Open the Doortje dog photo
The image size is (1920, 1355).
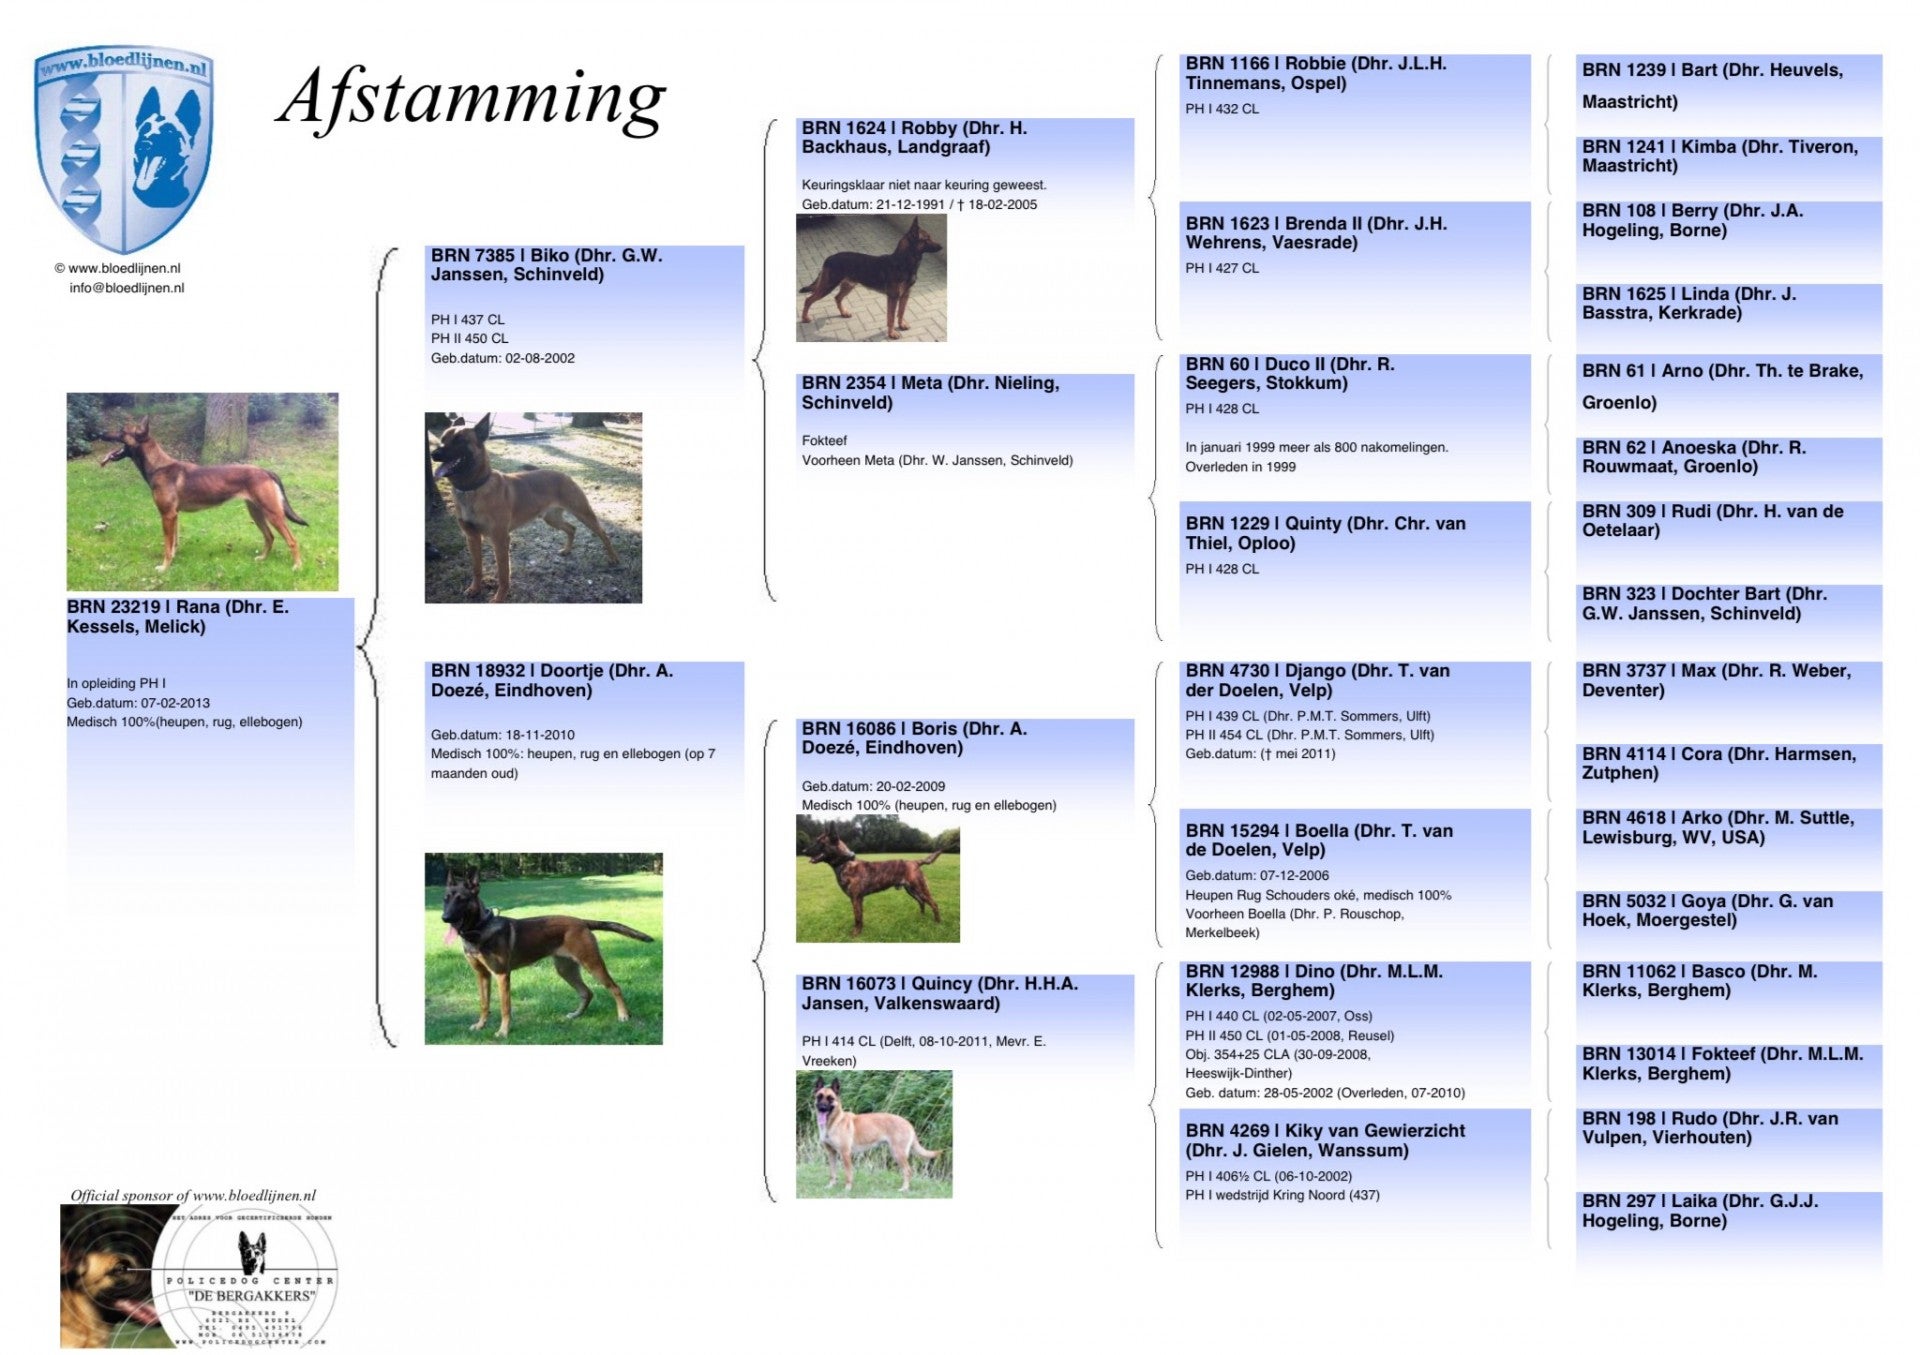coord(543,948)
